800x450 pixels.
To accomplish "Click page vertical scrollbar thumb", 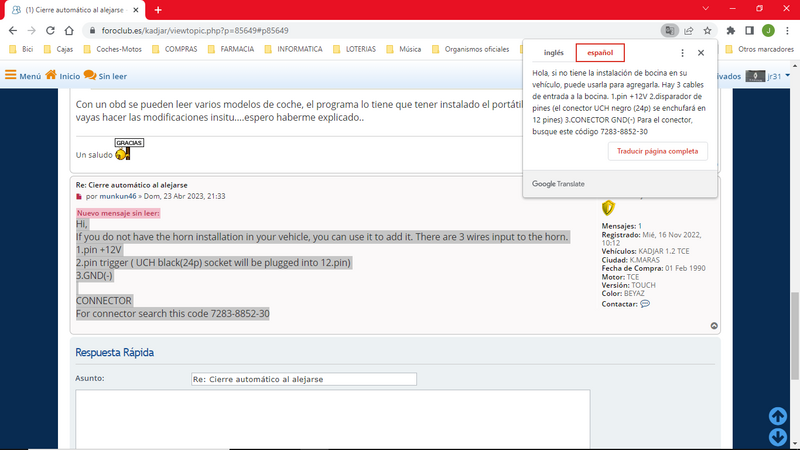I will (x=795, y=336).
